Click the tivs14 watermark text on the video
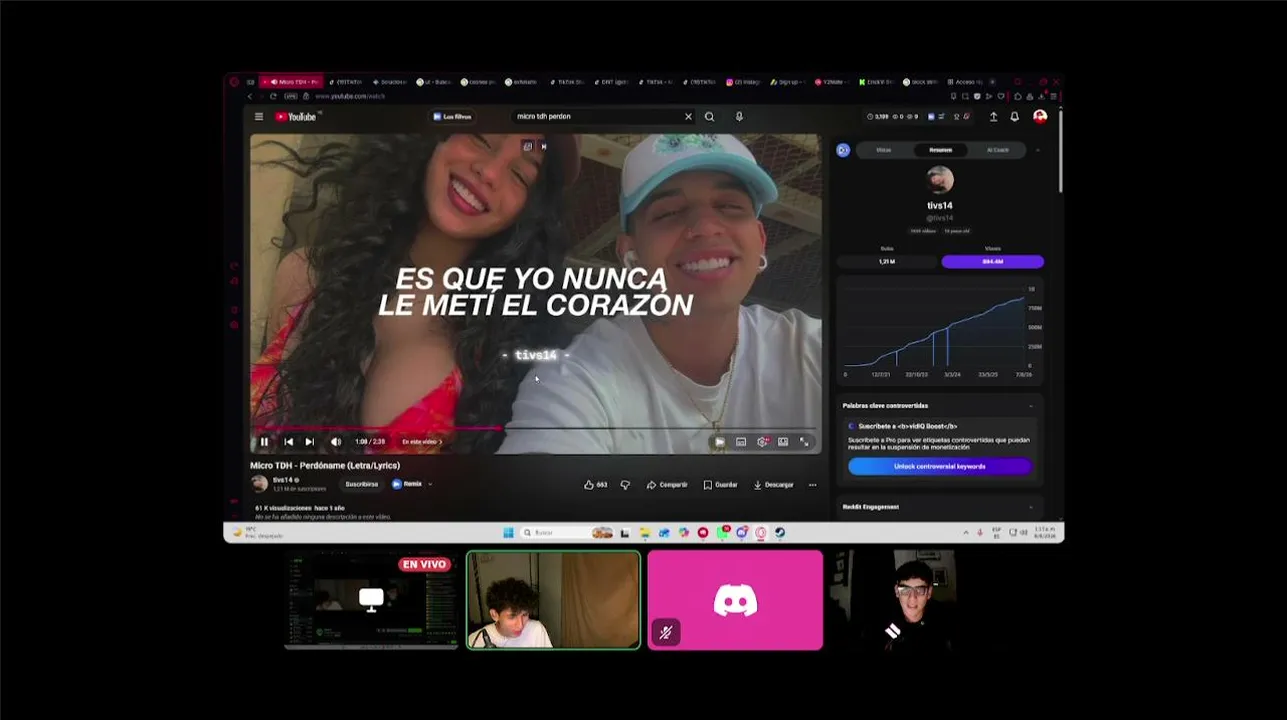 535,355
